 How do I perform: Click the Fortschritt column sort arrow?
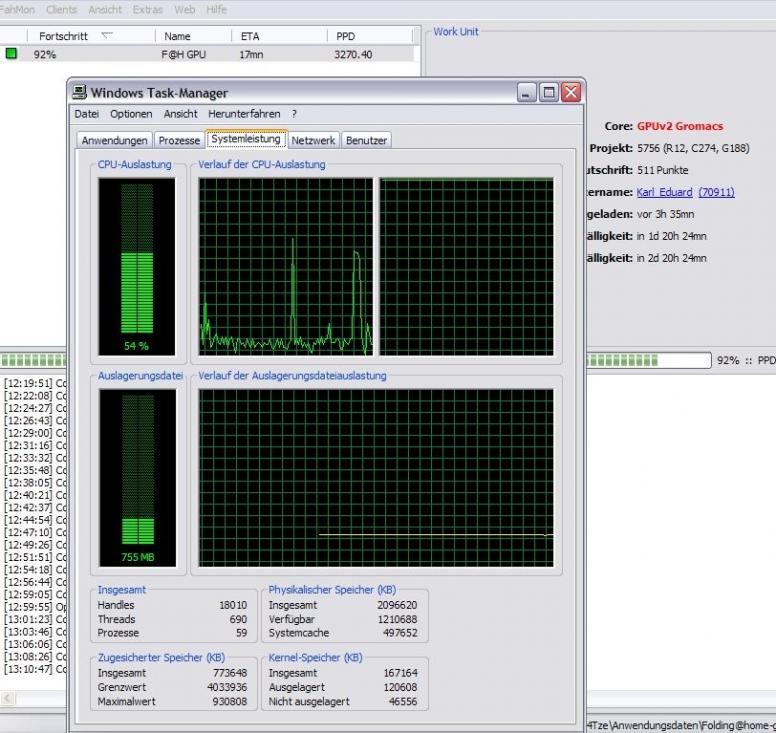click(107, 35)
